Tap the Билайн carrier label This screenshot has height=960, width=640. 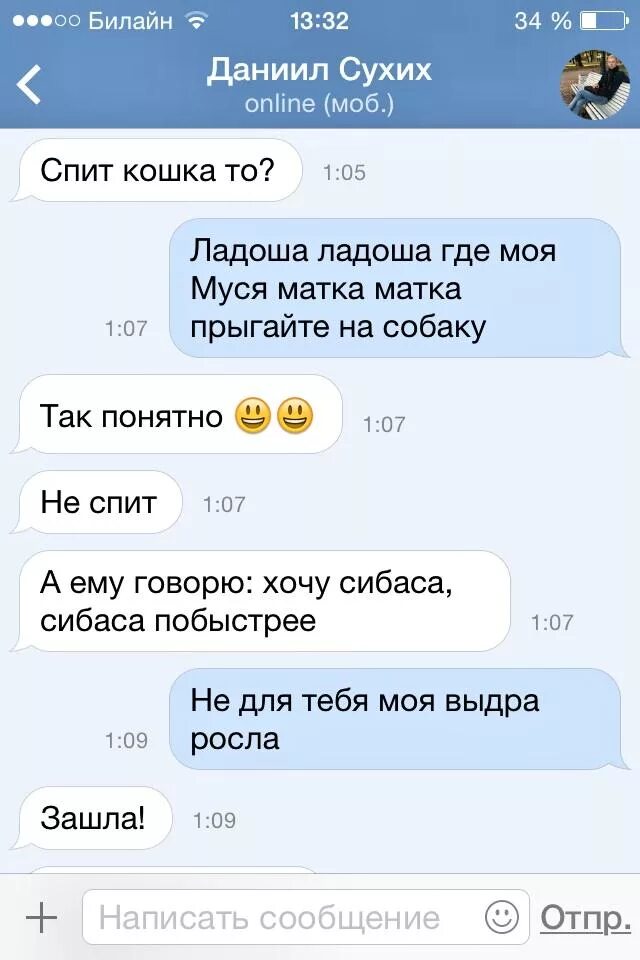(130, 21)
